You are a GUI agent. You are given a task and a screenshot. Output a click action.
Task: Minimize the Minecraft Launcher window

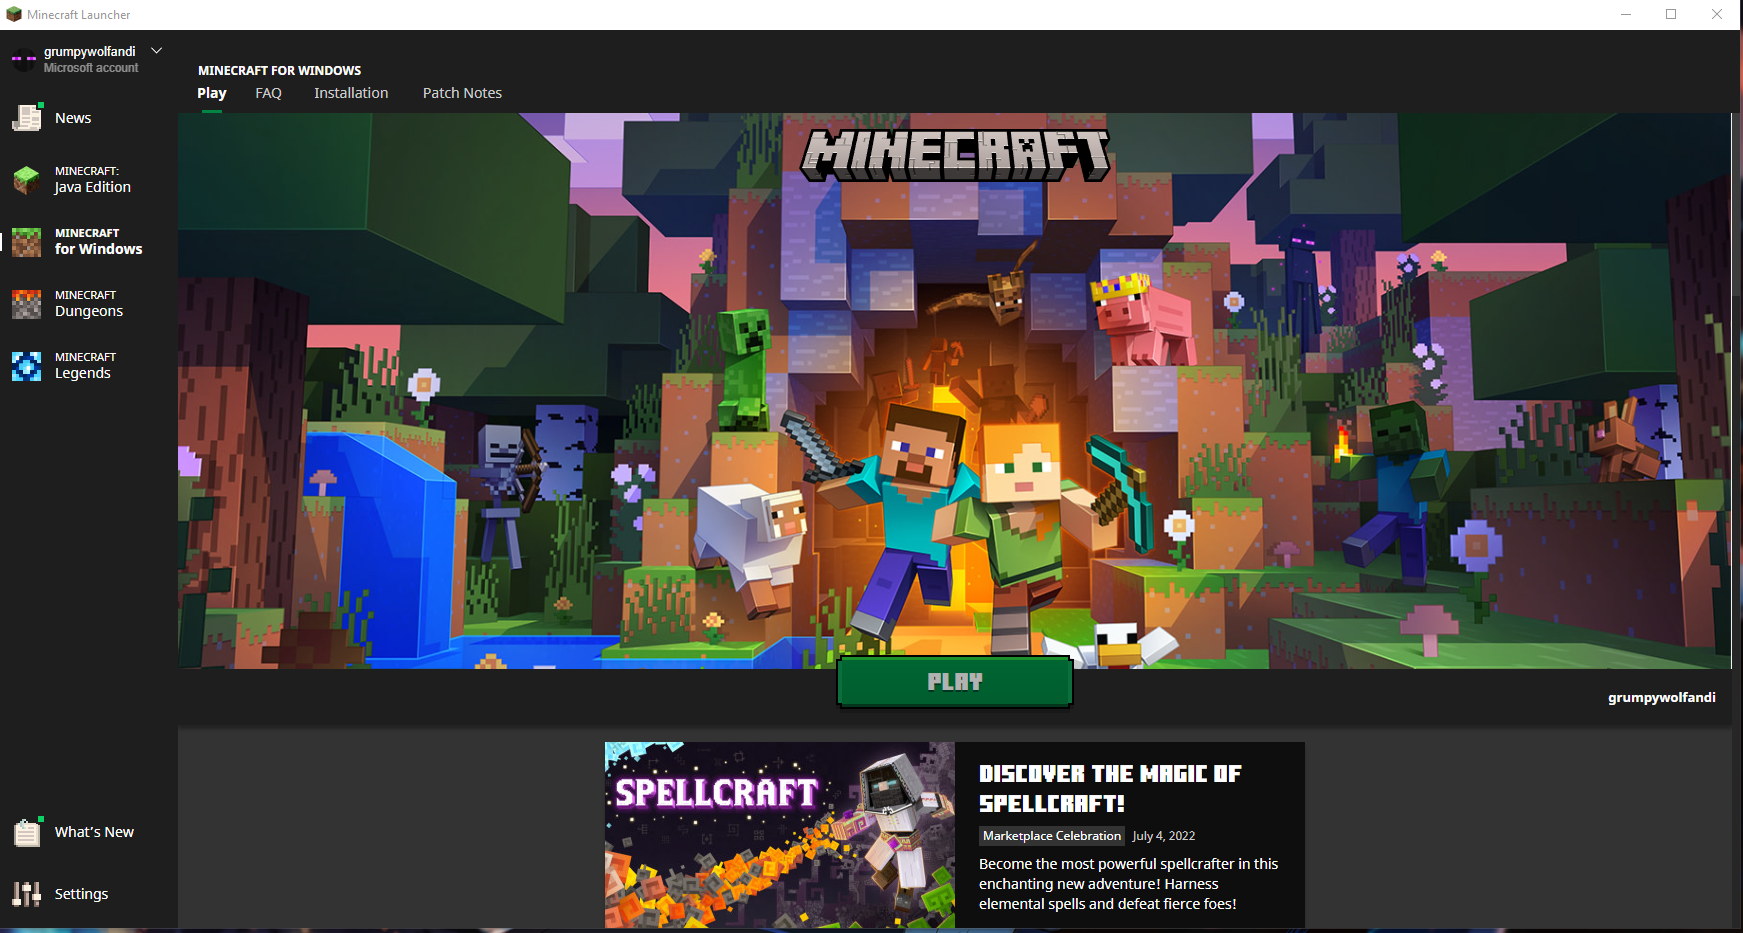(1626, 15)
